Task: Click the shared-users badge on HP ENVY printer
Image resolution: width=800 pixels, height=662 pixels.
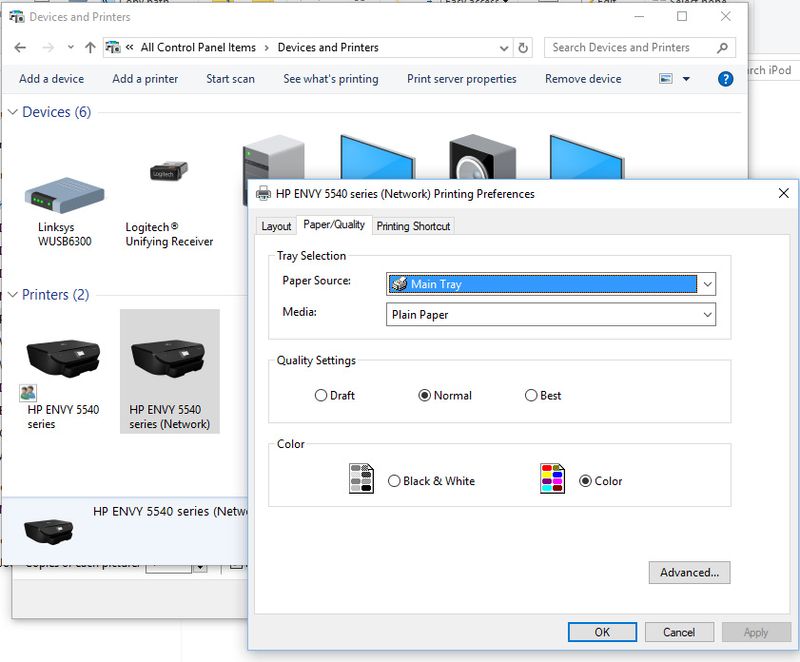Action: coord(28,393)
